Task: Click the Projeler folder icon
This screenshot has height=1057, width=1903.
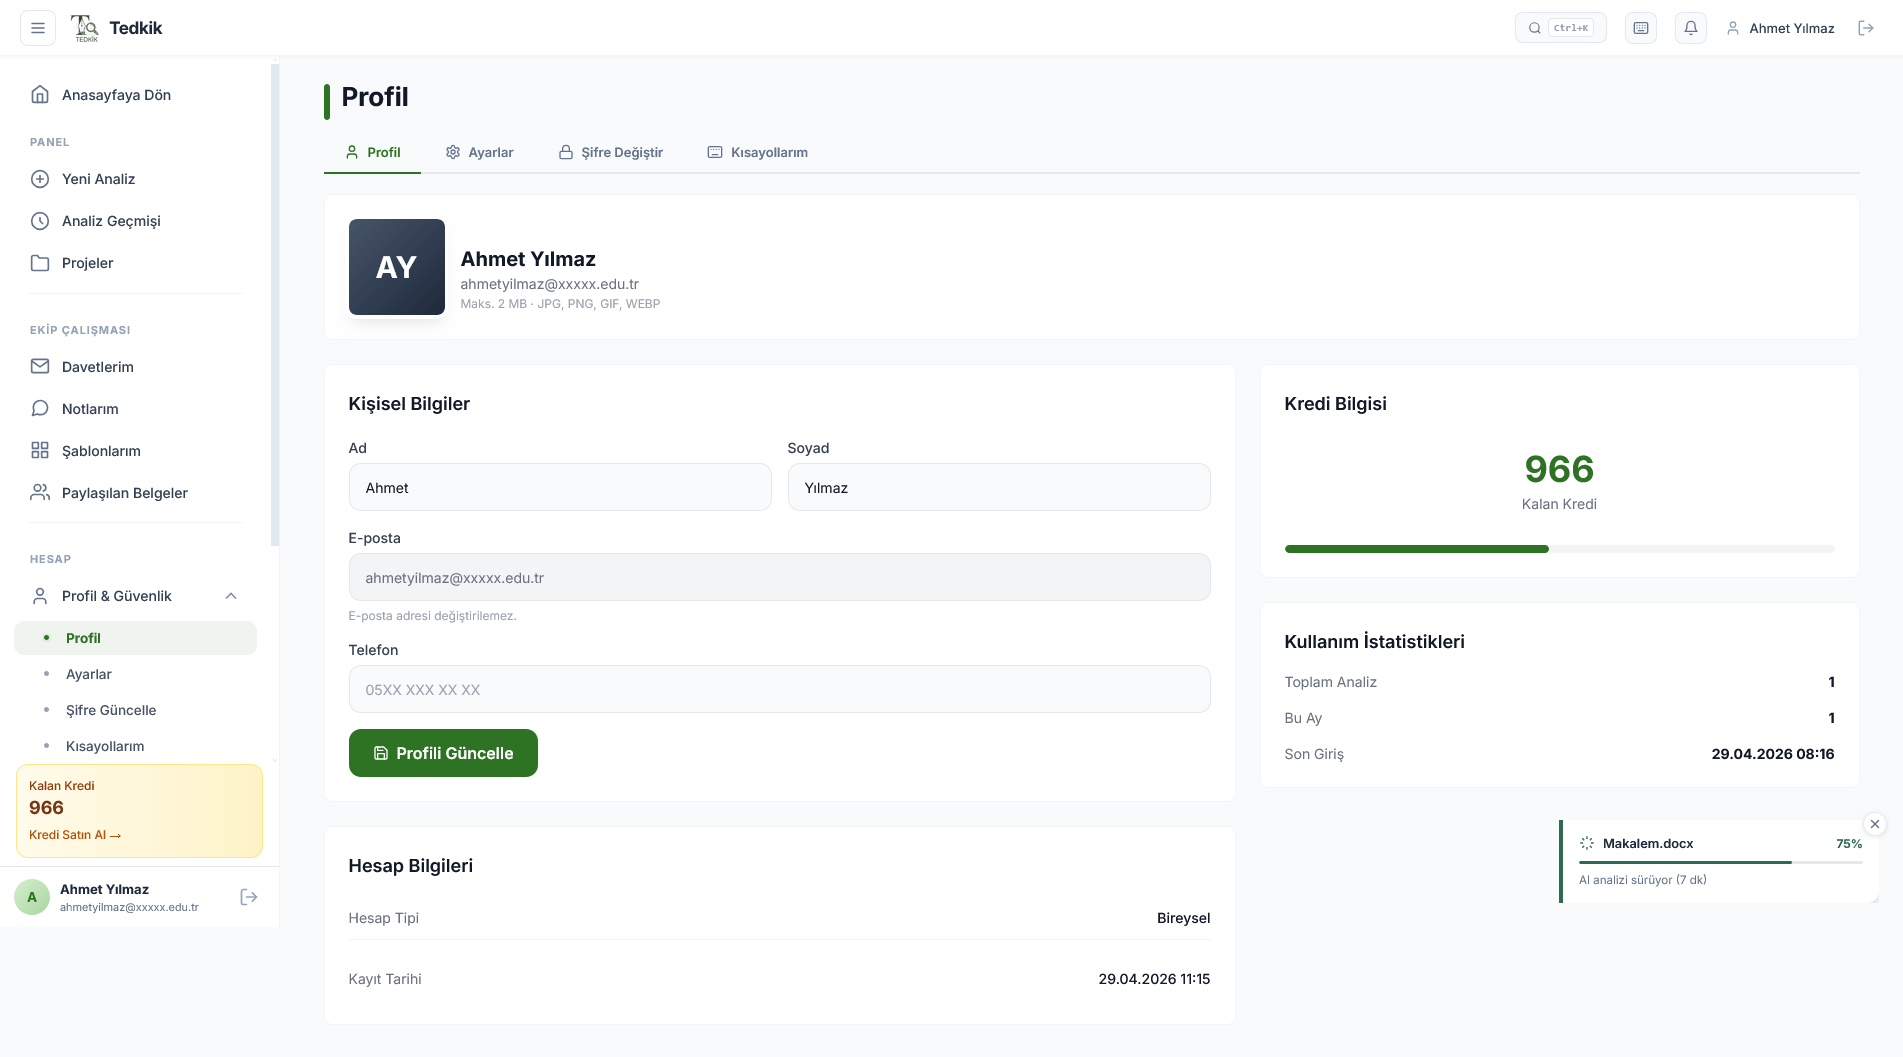Action: tap(40, 263)
